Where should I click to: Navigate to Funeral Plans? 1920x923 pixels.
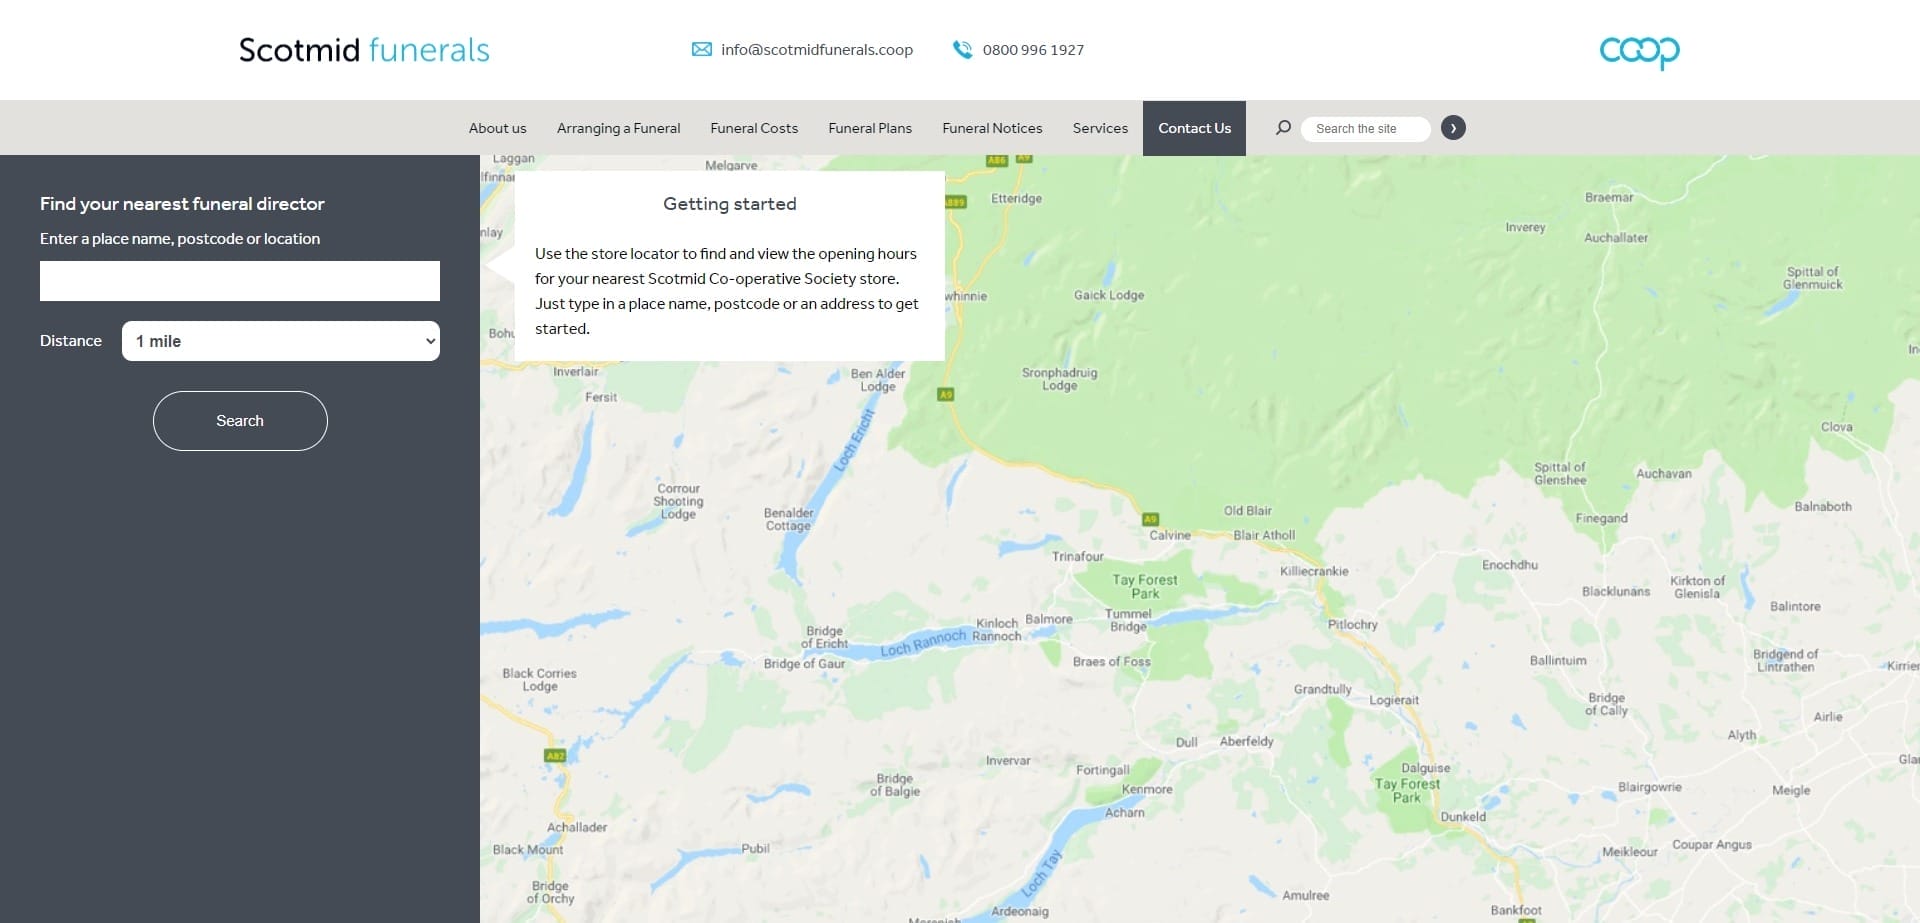coord(869,127)
